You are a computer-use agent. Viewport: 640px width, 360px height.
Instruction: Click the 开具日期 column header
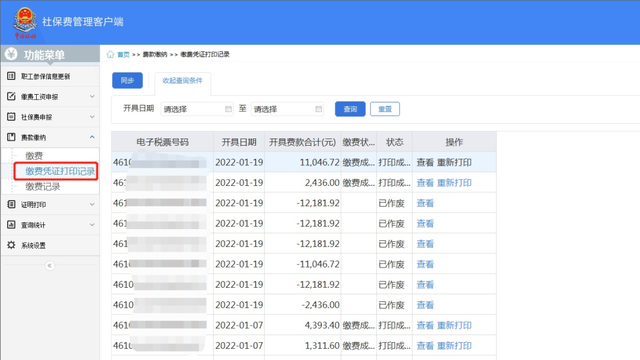(x=239, y=142)
